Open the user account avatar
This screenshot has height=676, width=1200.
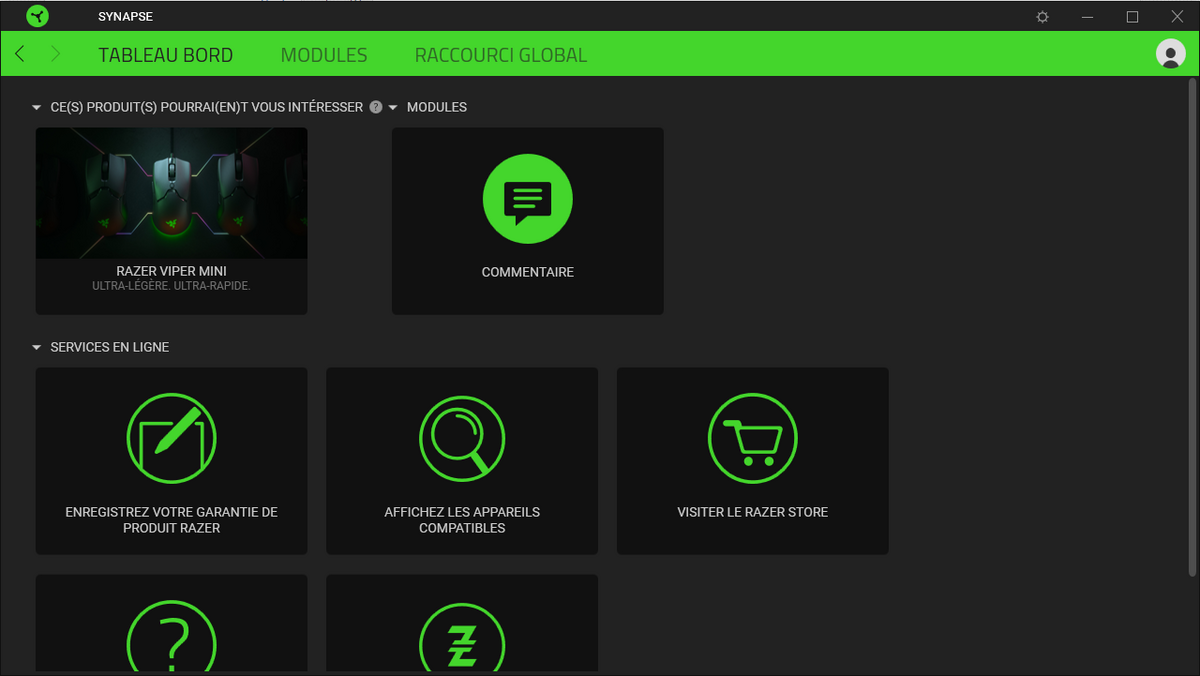tap(1170, 54)
